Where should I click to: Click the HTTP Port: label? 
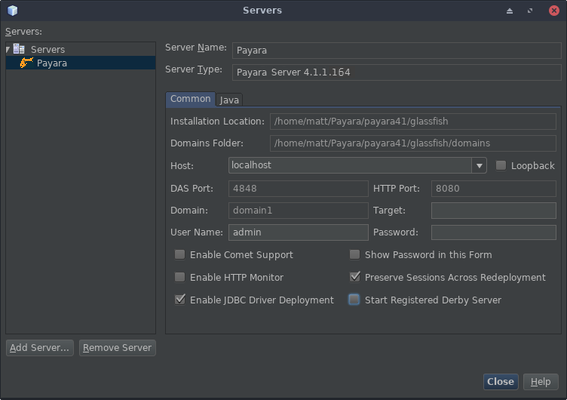click(396, 188)
